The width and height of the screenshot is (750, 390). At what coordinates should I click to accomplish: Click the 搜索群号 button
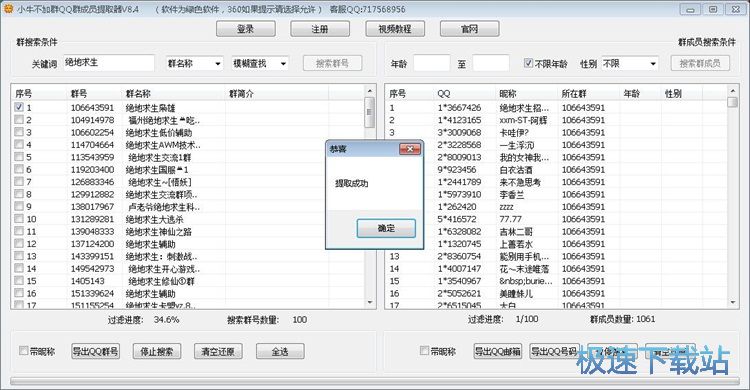click(x=332, y=63)
